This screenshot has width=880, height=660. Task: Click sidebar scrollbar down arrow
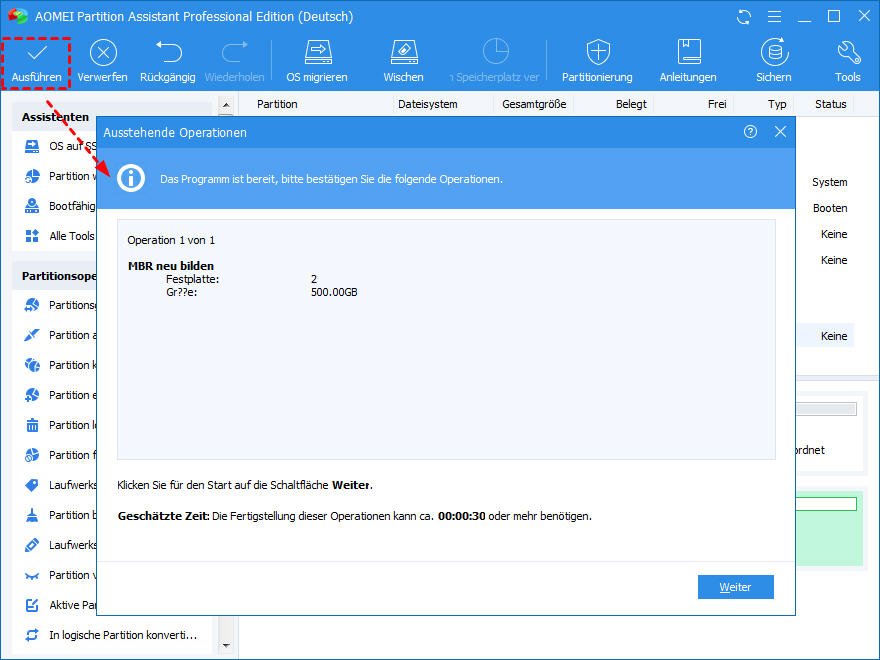[226, 645]
